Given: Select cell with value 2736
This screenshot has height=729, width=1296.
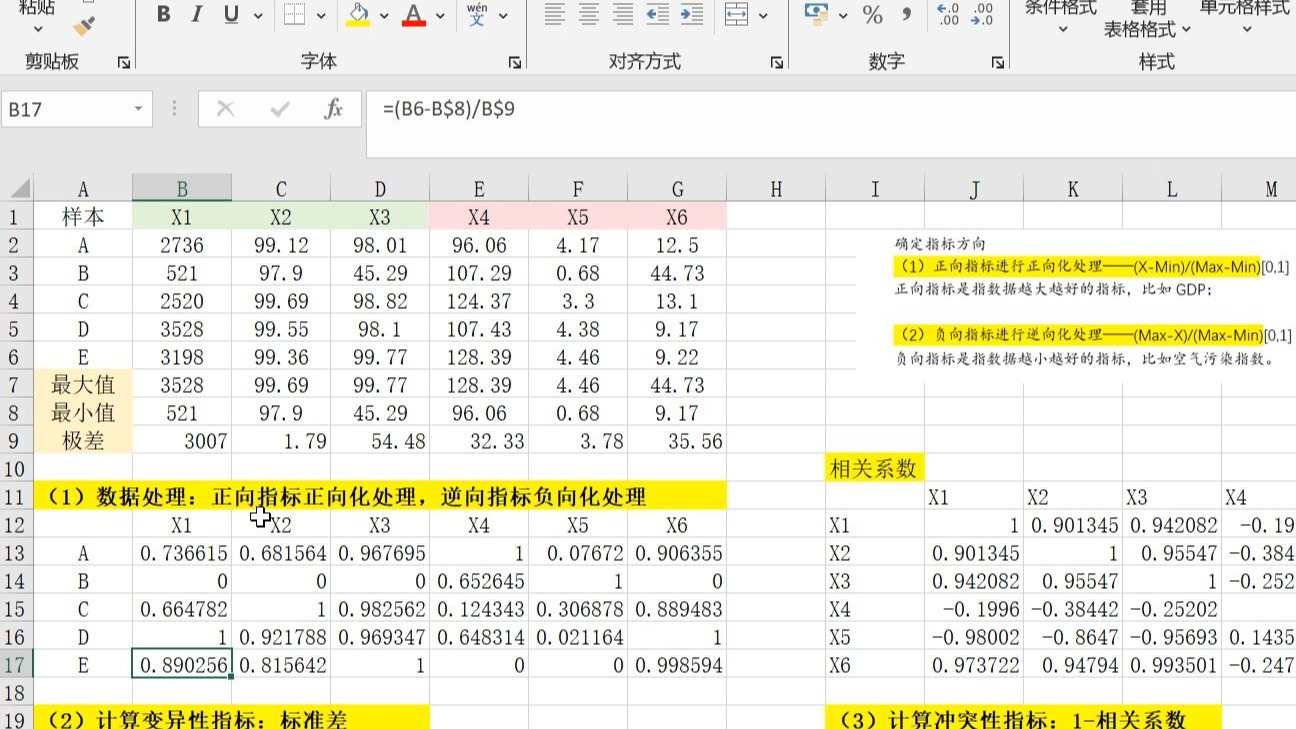Looking at the screenshot, I should 182,245.
